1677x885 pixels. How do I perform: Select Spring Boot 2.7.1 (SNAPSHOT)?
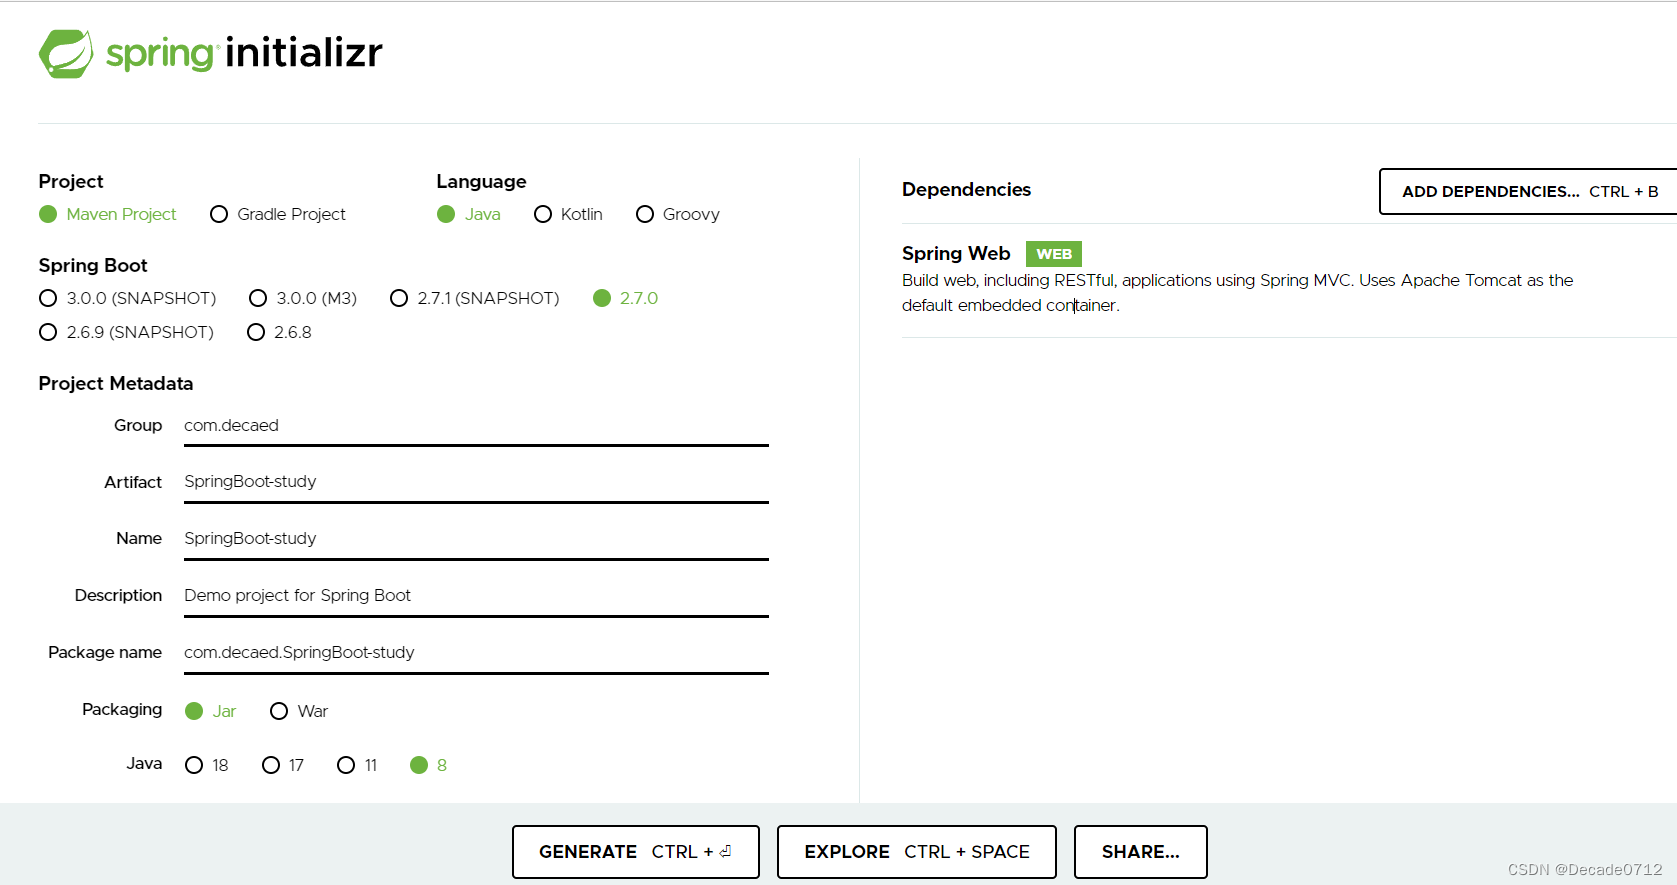(x=474, y=298)
